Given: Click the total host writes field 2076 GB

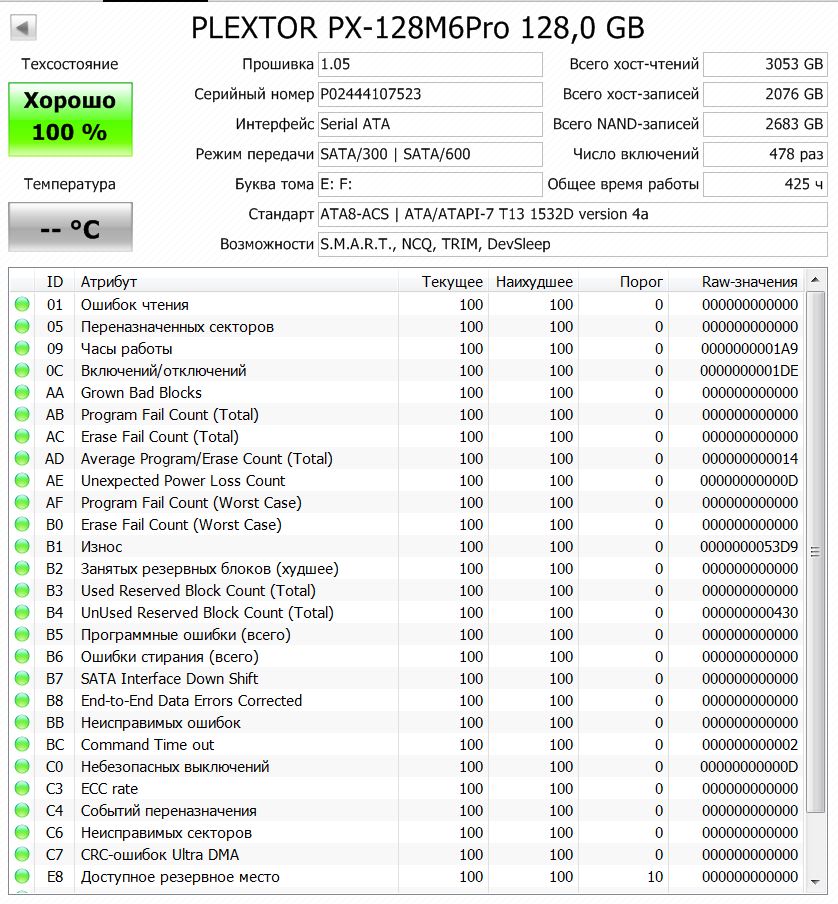Looking at the screenshot, I should tap(765, 95).
